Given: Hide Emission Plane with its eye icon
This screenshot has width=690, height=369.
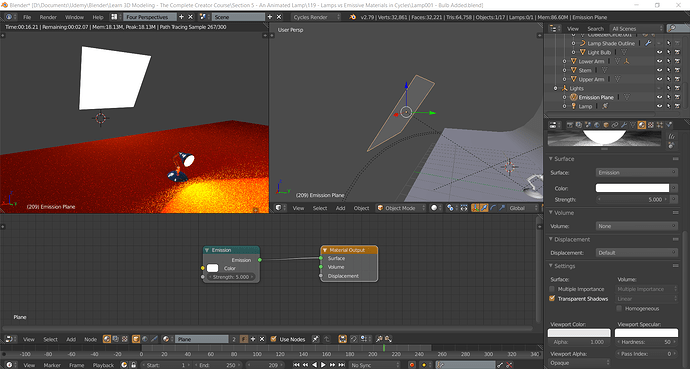Looking at the screenshot, I should pyautogui.click(x=659, y=97).
